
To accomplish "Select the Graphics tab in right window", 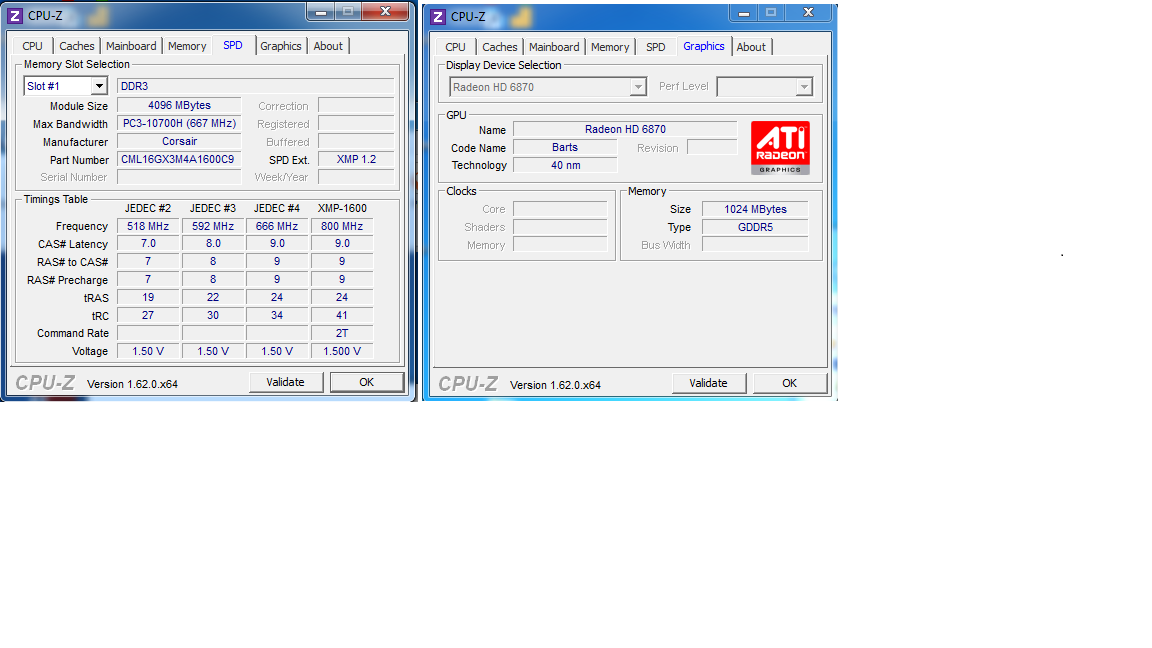I will pos(704,46).
